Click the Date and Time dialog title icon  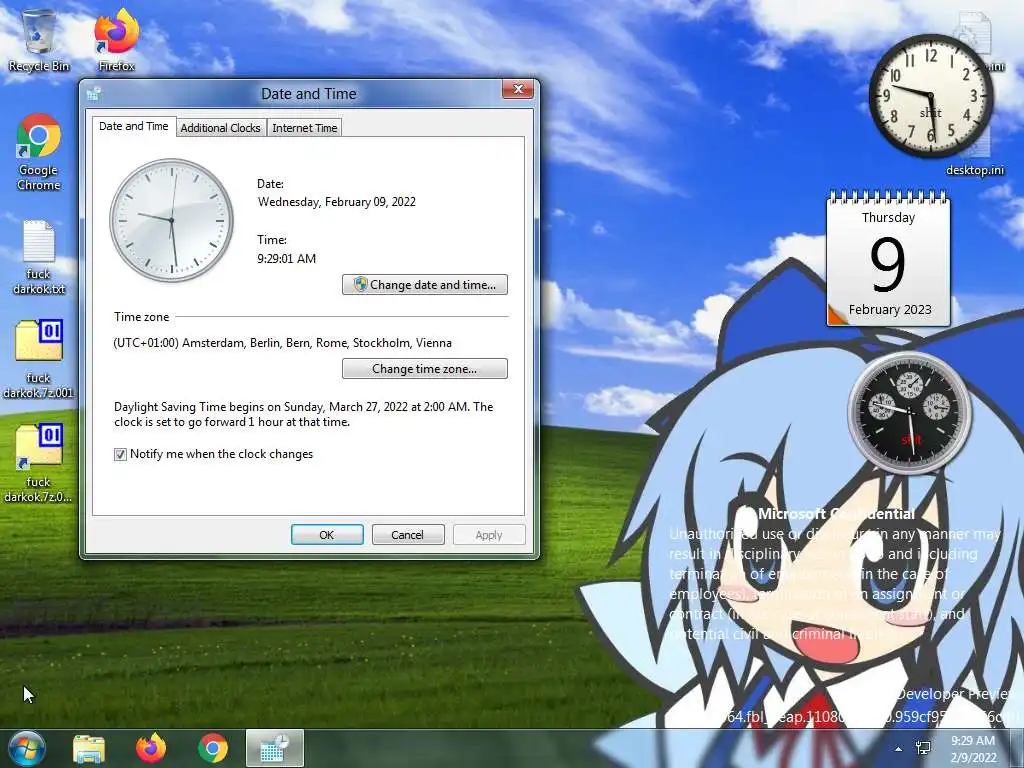(x=94, y=93)
